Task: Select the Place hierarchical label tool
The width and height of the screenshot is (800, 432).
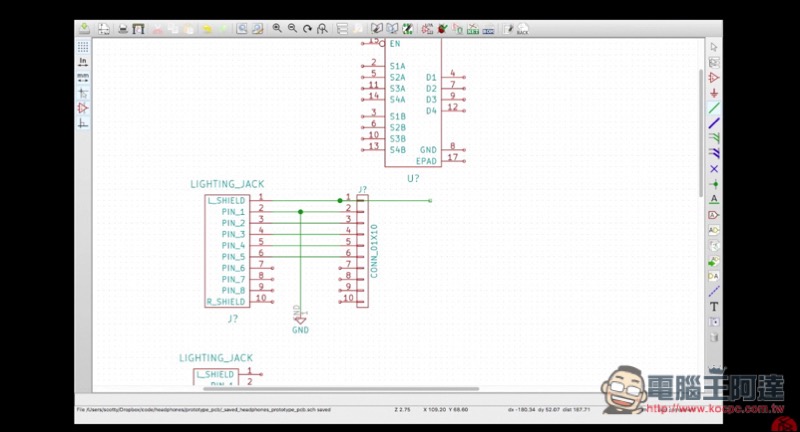Action: pos(714,230)
